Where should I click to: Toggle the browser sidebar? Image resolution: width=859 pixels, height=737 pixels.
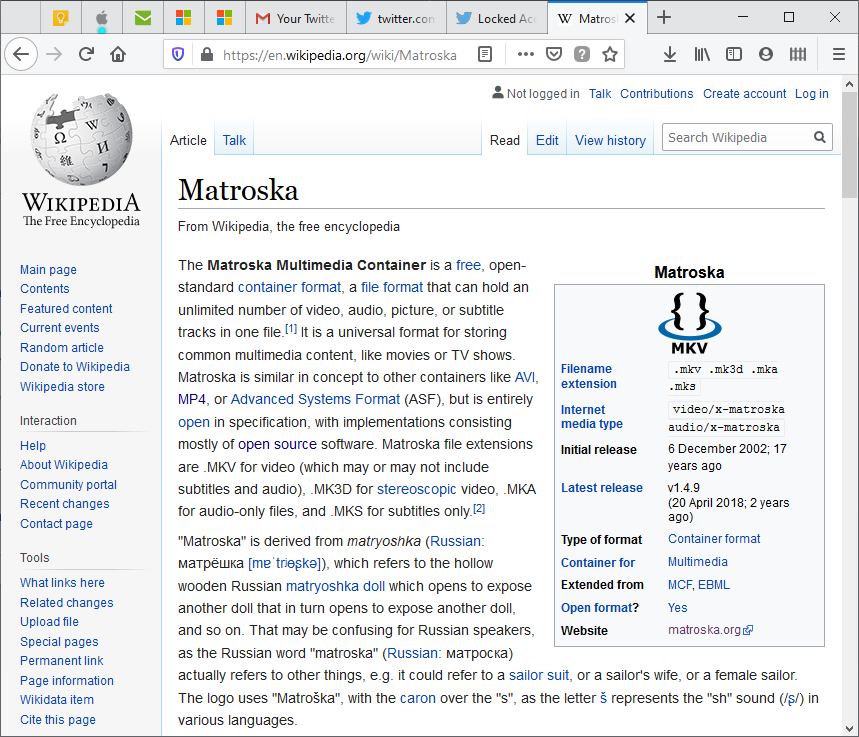coord(734,54)
